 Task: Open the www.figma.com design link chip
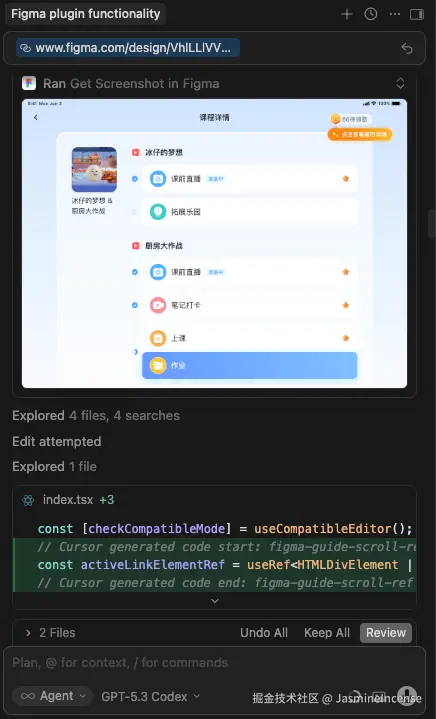(x=128, y=48)
